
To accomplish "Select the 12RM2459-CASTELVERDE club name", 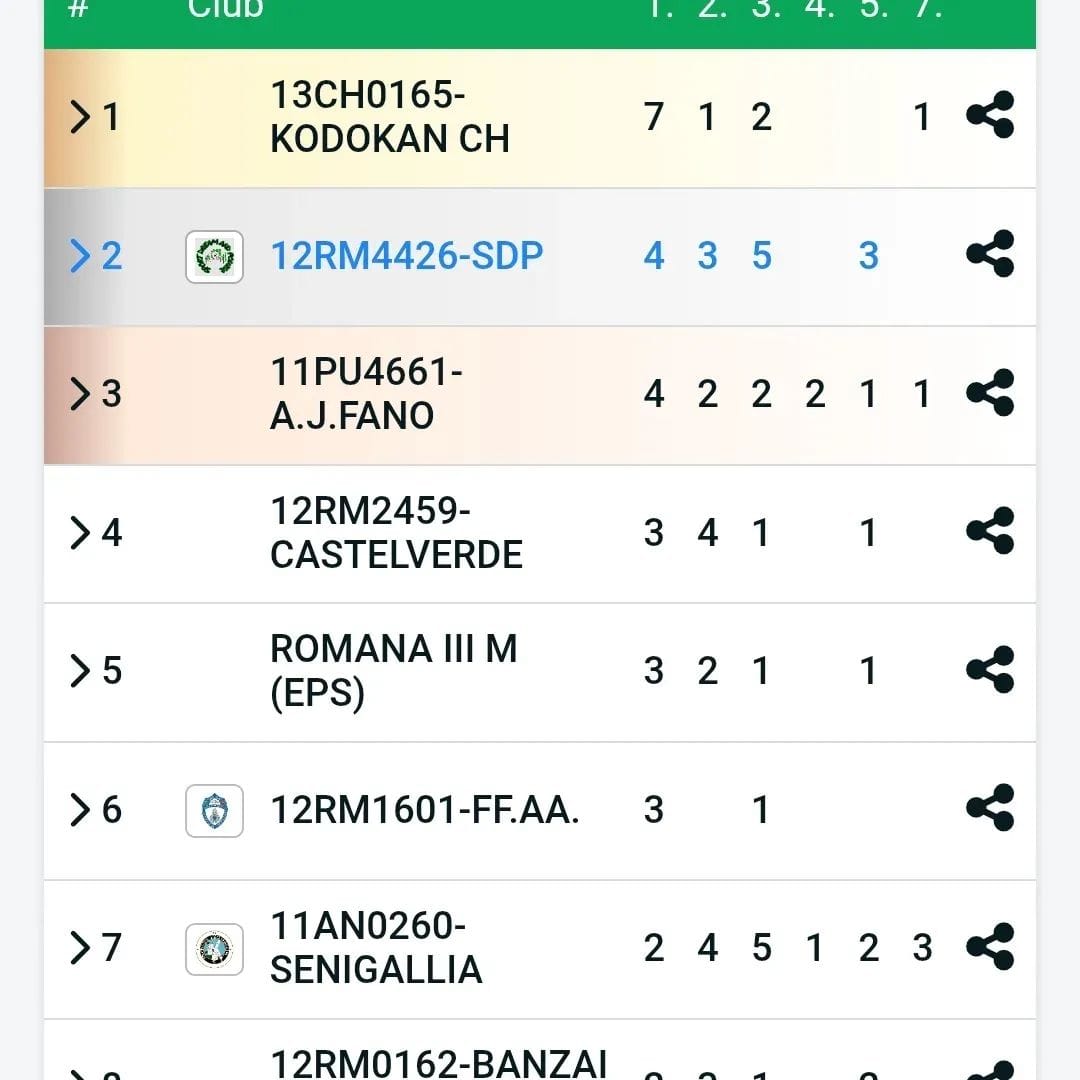I will [x=396, y=532].
